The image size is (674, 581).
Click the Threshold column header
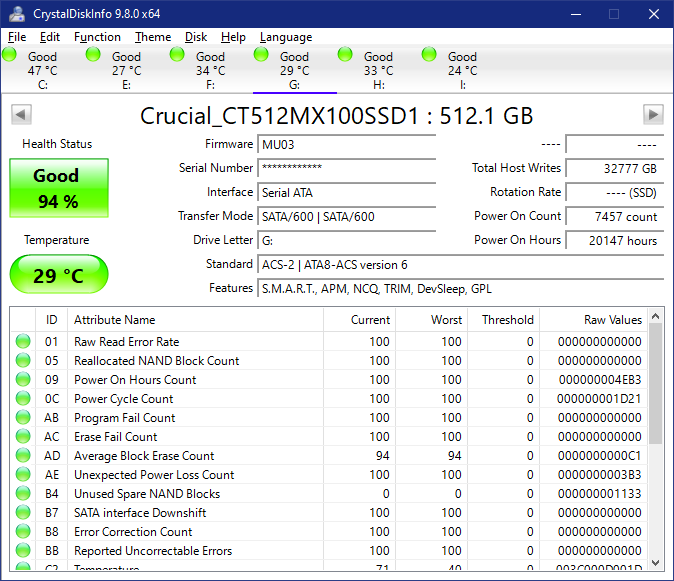(504, 320)
